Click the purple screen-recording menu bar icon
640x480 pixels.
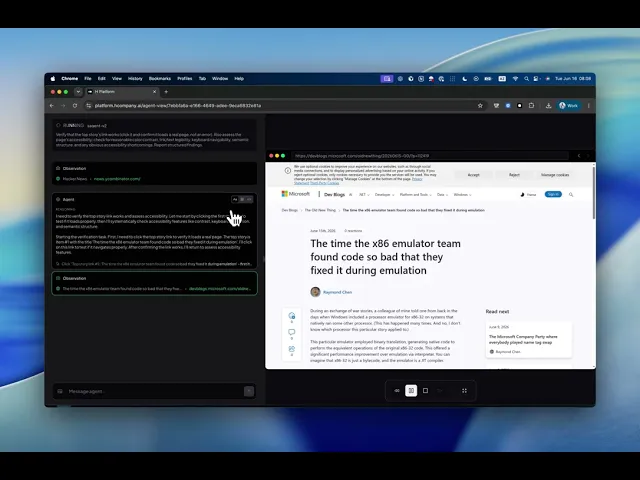pos(387,79)
